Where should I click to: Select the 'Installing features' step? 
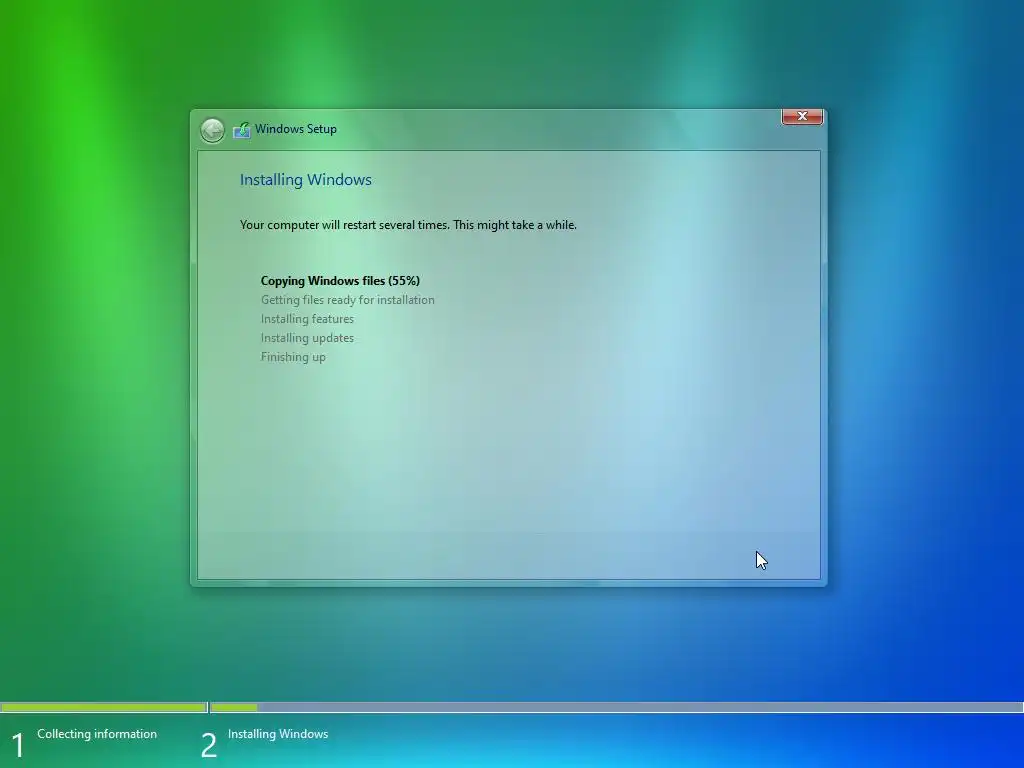(307, 319)
